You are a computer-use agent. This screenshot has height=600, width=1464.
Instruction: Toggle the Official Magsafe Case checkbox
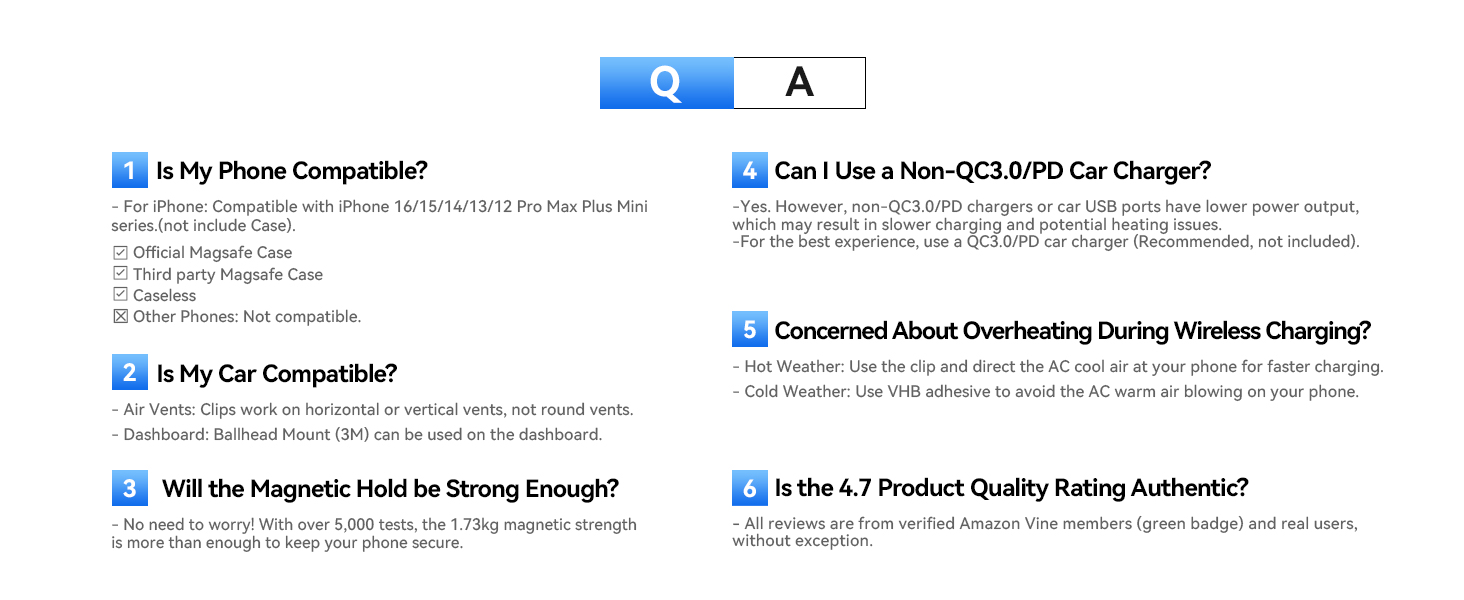(x=120, y=252)
